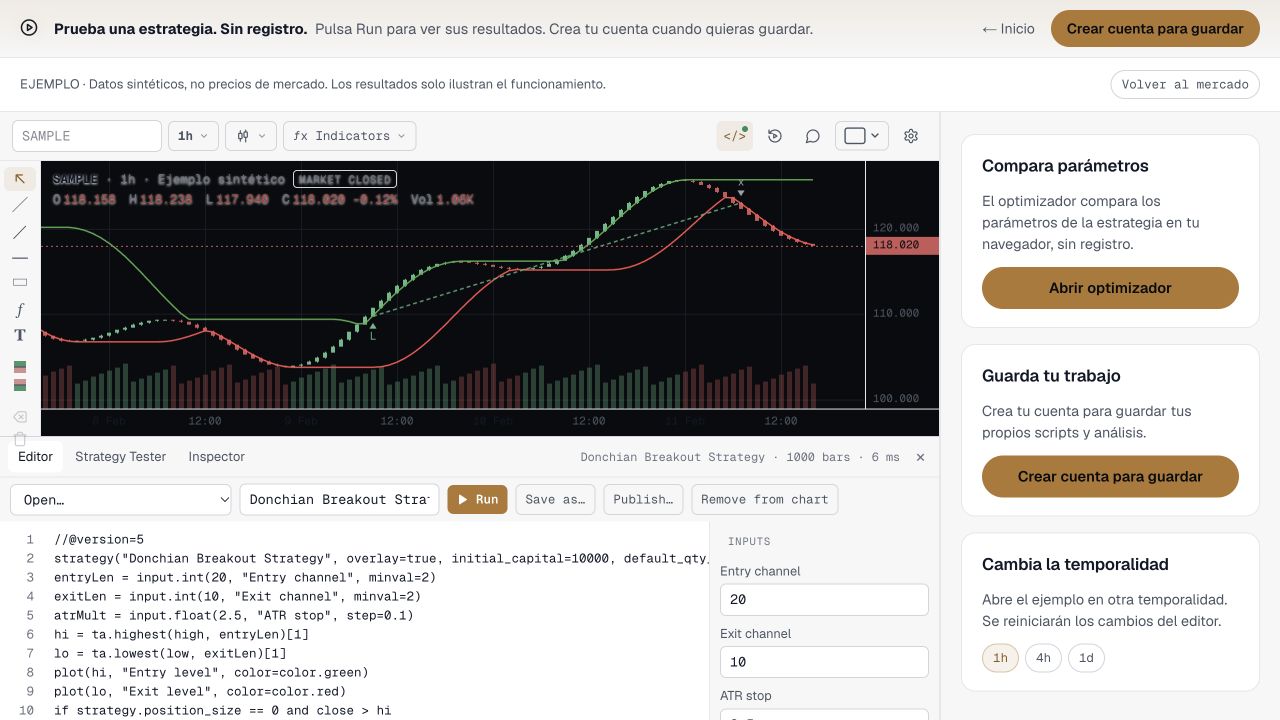
Task: Click the Publish… button
Action: pos(643,499)
